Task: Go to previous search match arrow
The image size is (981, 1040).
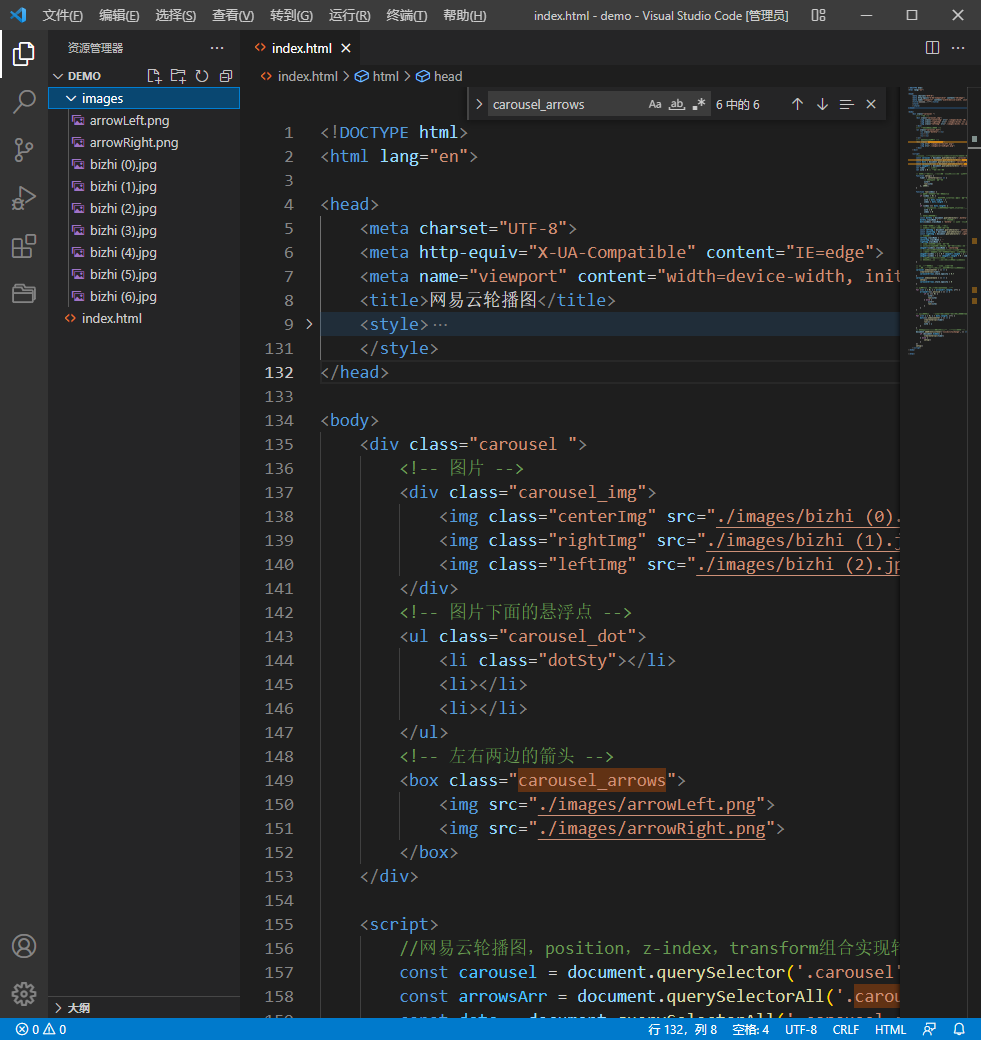Action: tap(797, 104)
